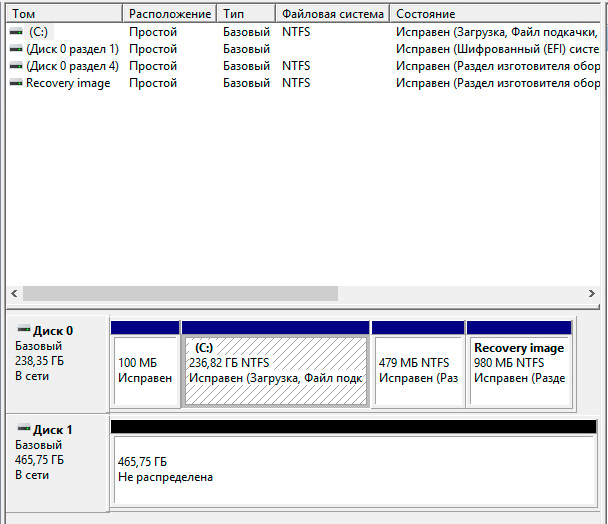
Task: Select the 479 МБ NTFS partition block
Action: click(418, 370)
